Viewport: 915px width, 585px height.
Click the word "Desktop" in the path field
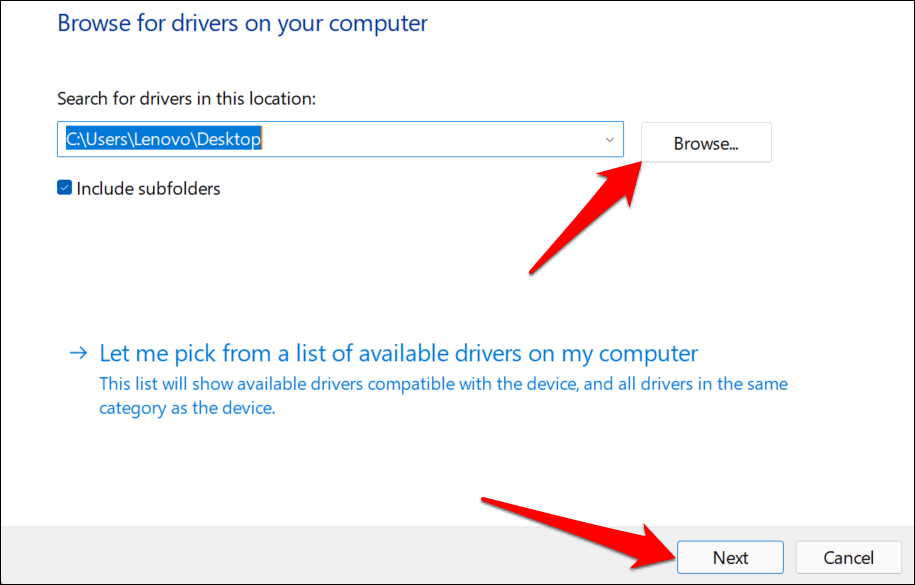pyautogui.click(x=230, y=140)
